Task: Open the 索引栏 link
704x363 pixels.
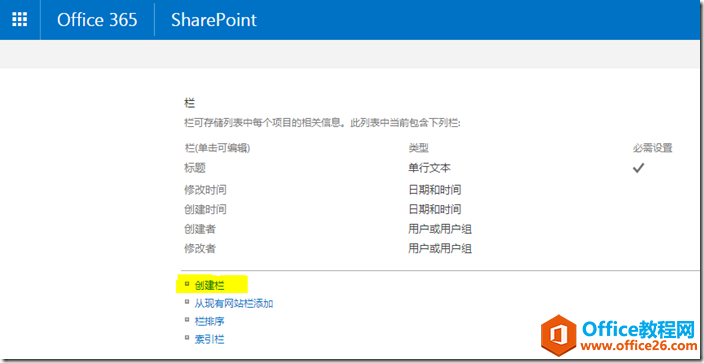Action: coord(210,339)
